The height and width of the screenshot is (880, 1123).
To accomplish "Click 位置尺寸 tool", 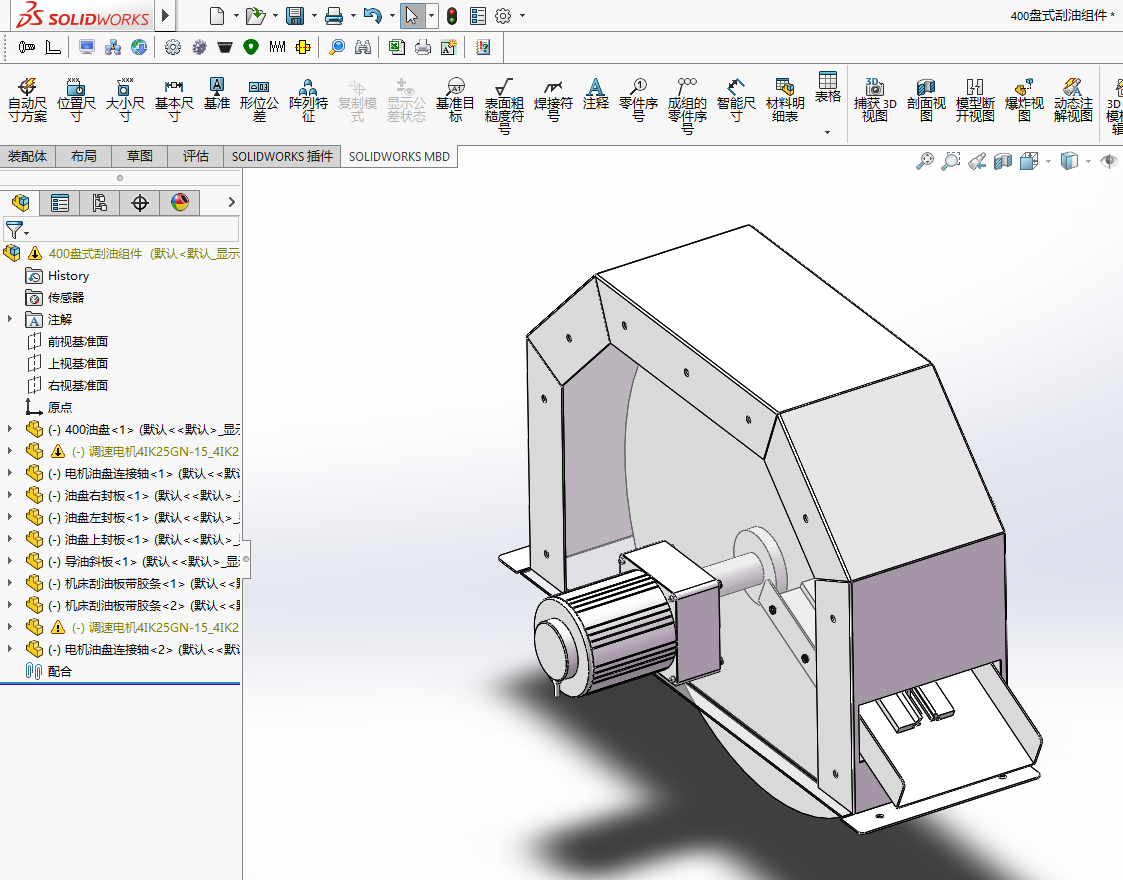I will [76, 100].
